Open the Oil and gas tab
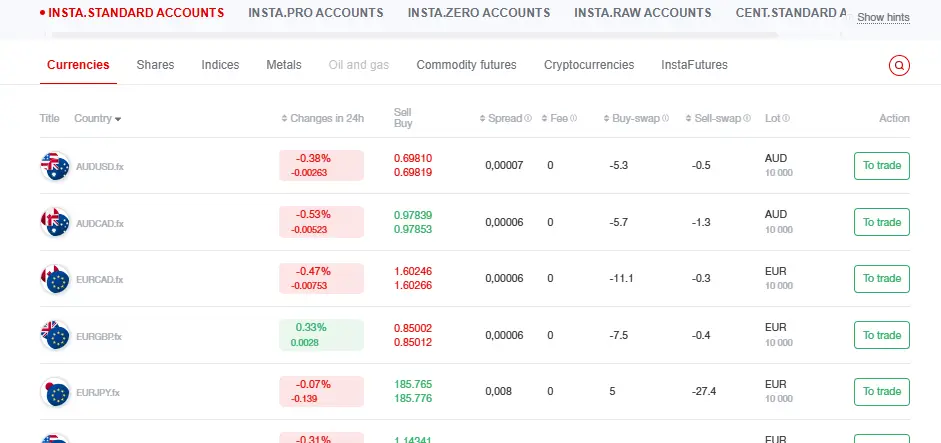 pos(359,65)
